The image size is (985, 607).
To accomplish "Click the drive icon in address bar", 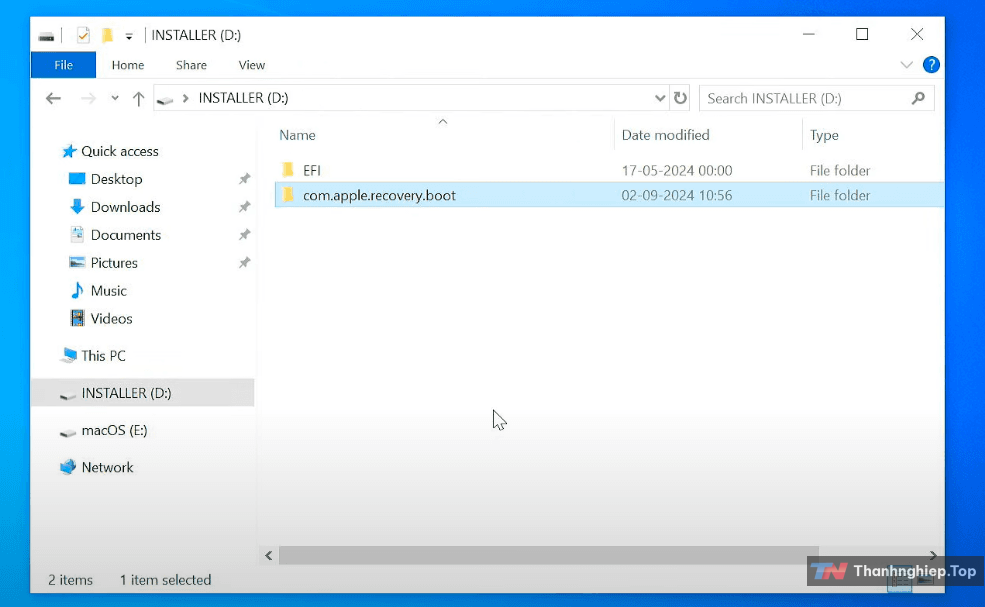I will coord(165,99).
